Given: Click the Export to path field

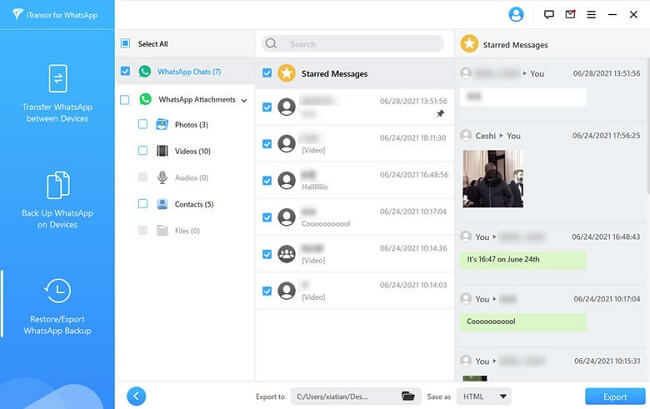Looking at the screenshot, I should (355, 397).
